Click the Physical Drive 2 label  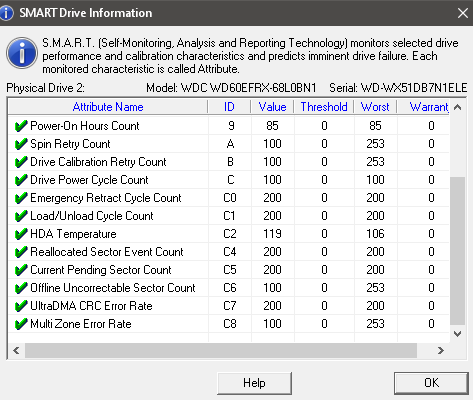45,88
